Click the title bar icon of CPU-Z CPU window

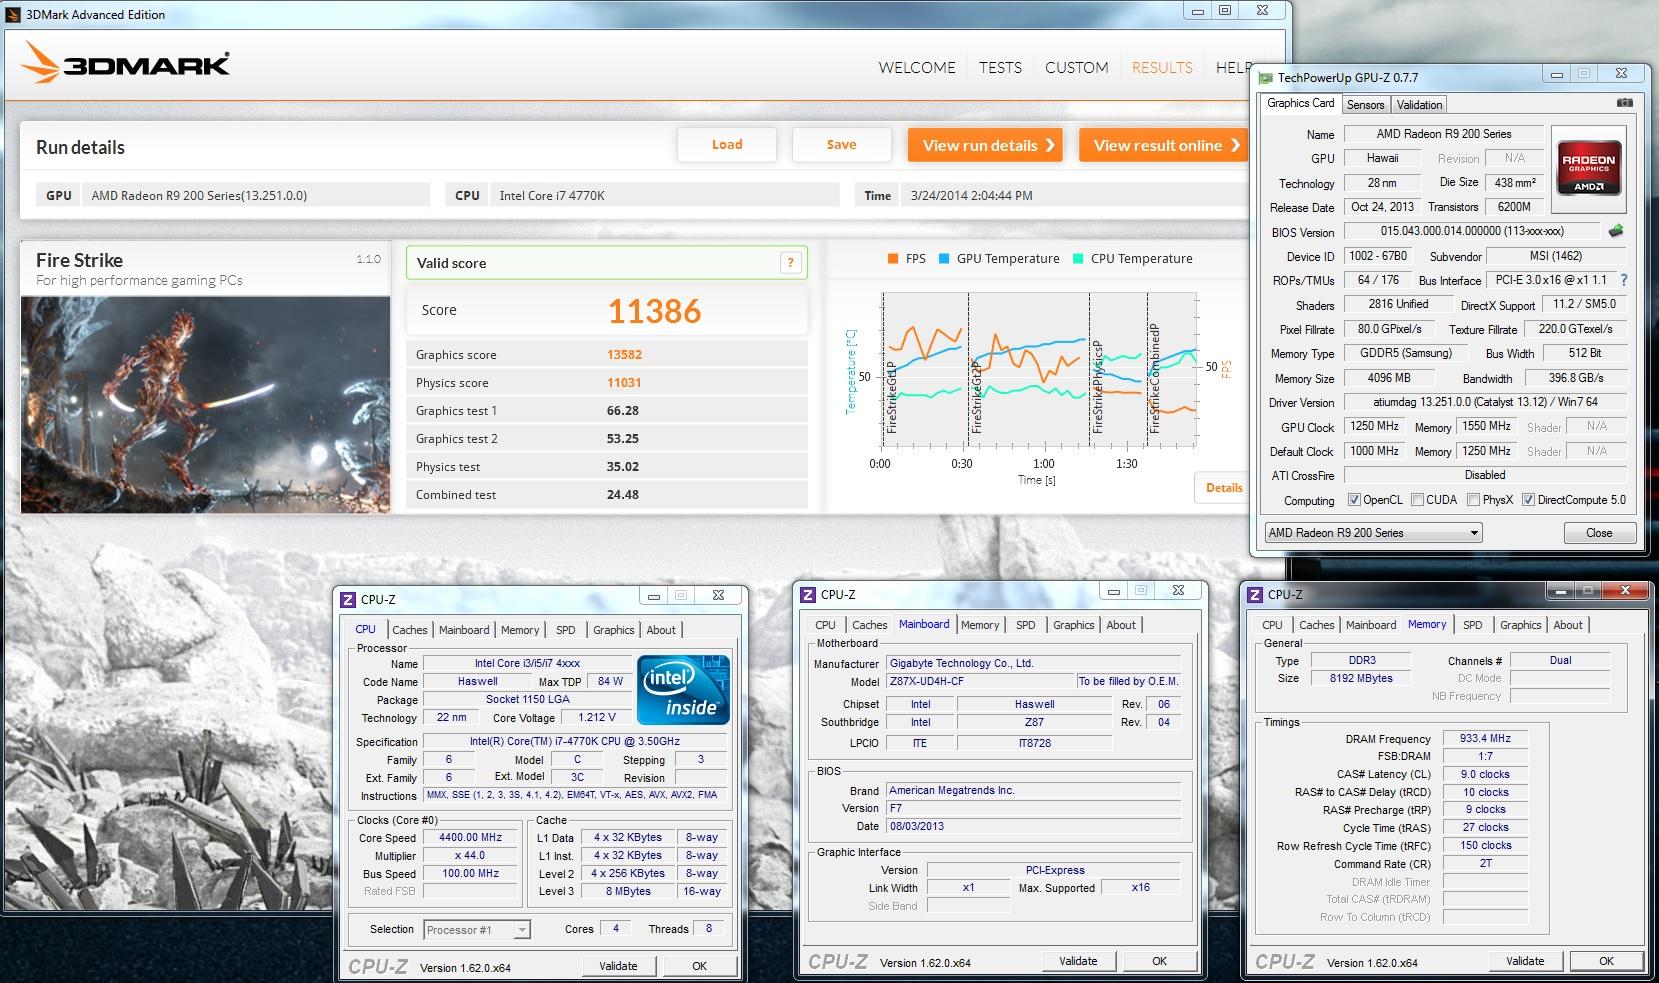pyautogui.click(x=348, y=599)
